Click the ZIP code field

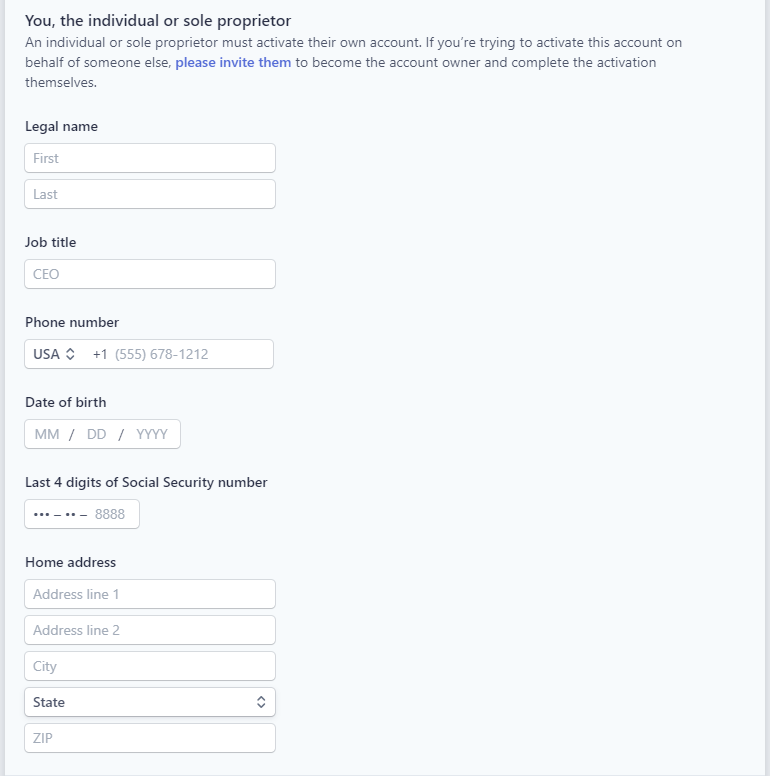coord(150,738)
